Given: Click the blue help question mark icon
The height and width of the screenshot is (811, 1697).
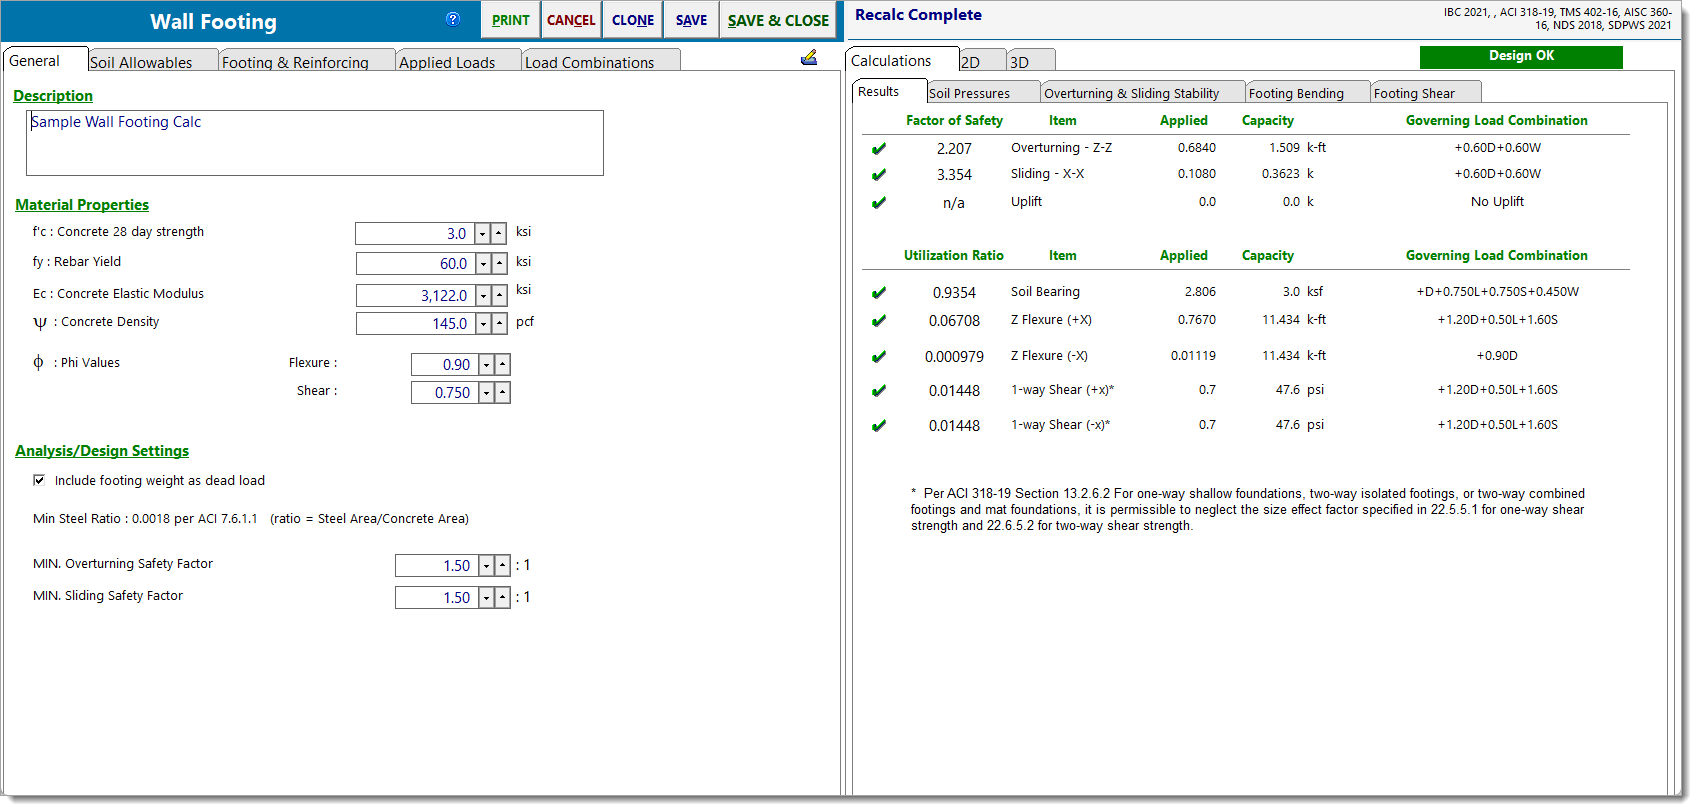Looking at the screenshot, I should point(452,19).
